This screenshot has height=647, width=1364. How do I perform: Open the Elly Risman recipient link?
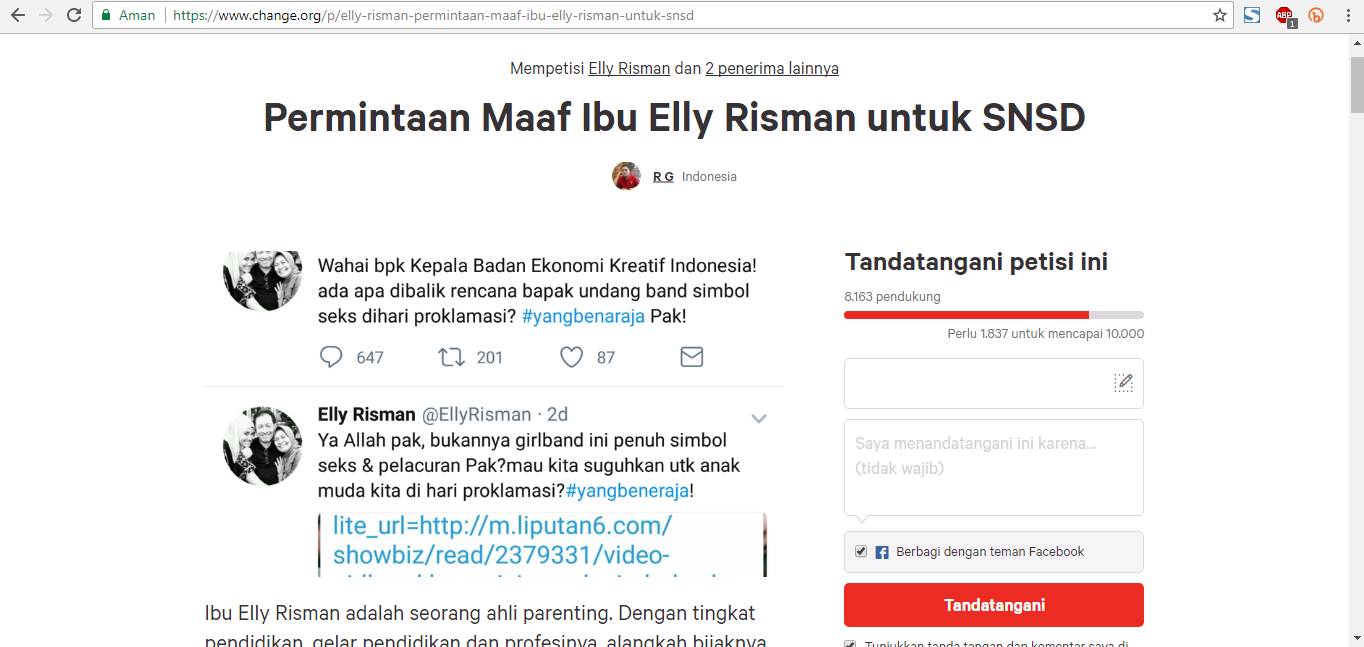[629, 68]
